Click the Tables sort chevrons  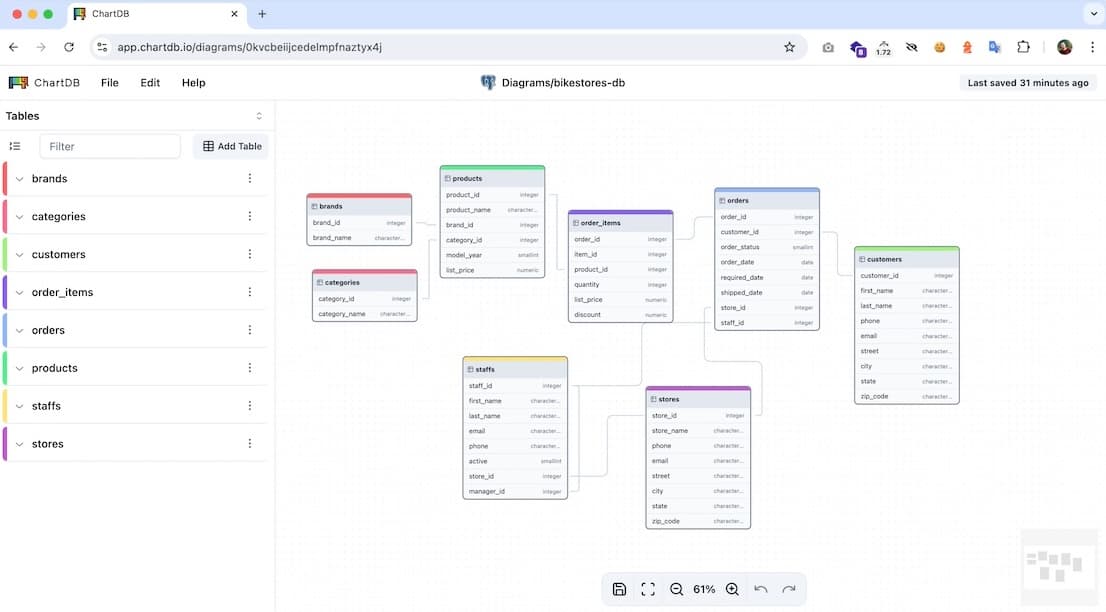(x=258, y=115)
